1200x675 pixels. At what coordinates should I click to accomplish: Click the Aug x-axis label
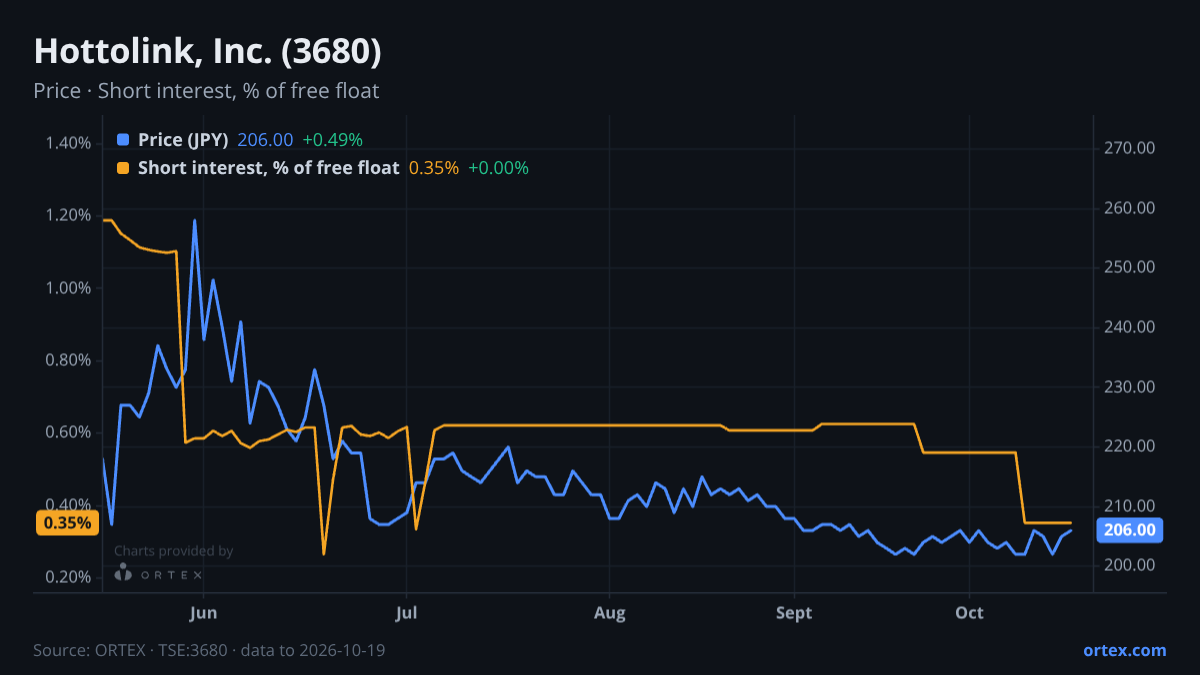[610, 612]
